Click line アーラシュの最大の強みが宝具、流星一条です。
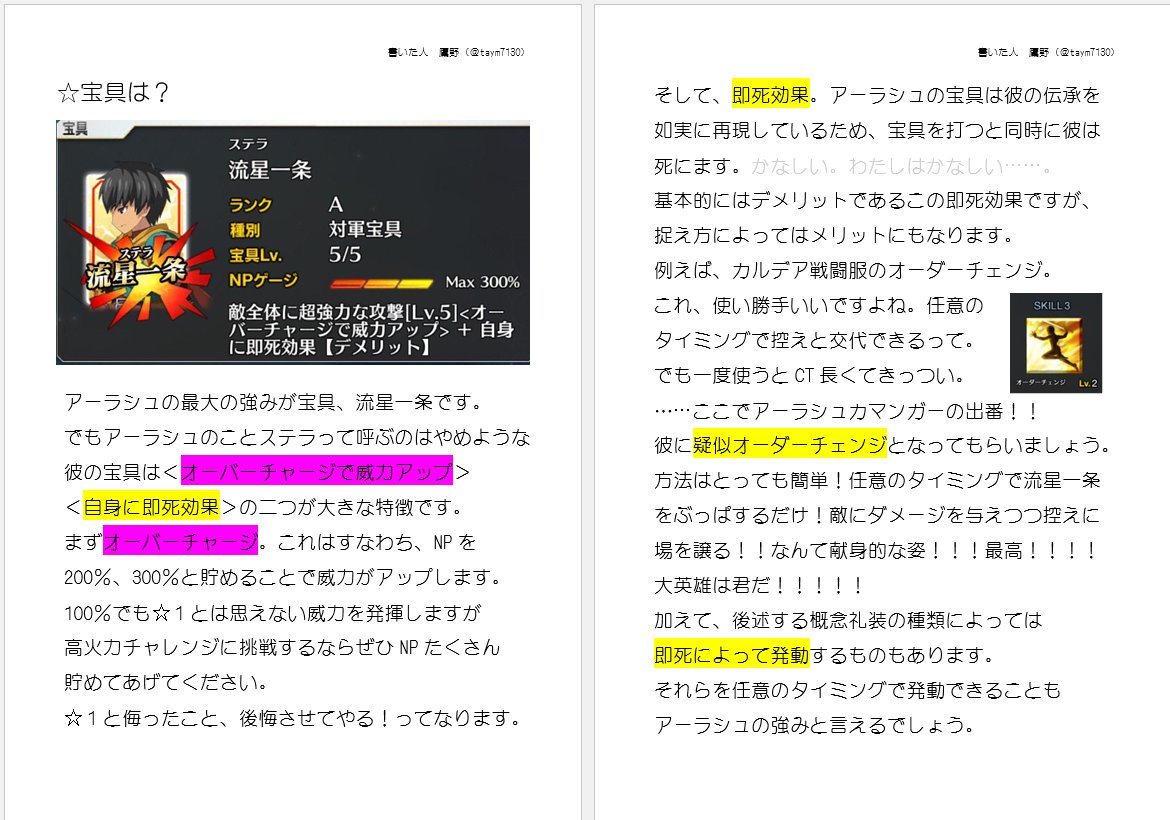This screenshot has height=820, width=1170. click(x=273, y=402)
